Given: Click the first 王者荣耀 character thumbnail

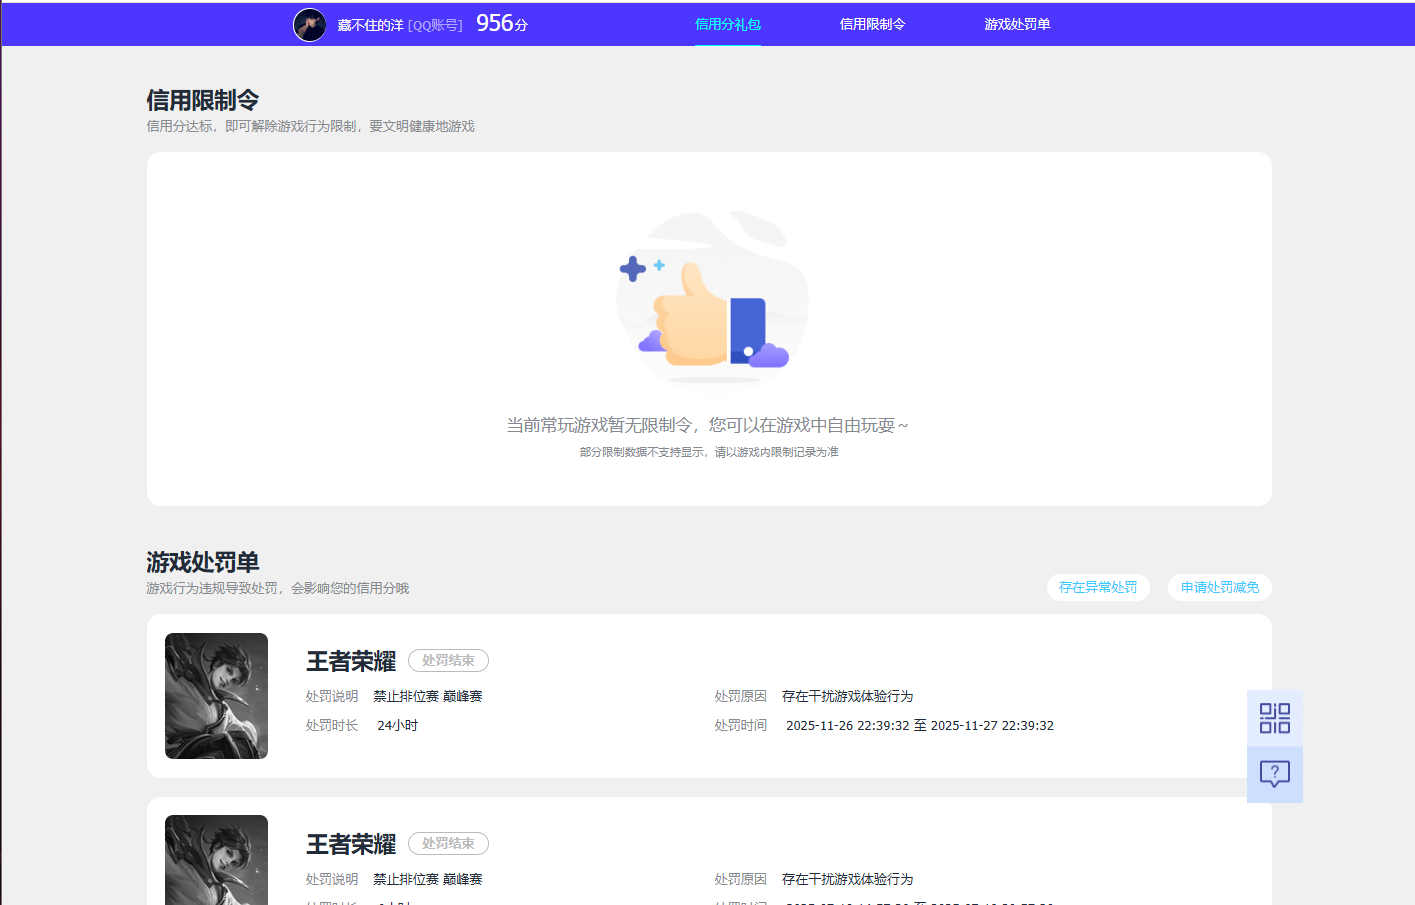Looking at the screenshot, I should [x=216, y=696].
